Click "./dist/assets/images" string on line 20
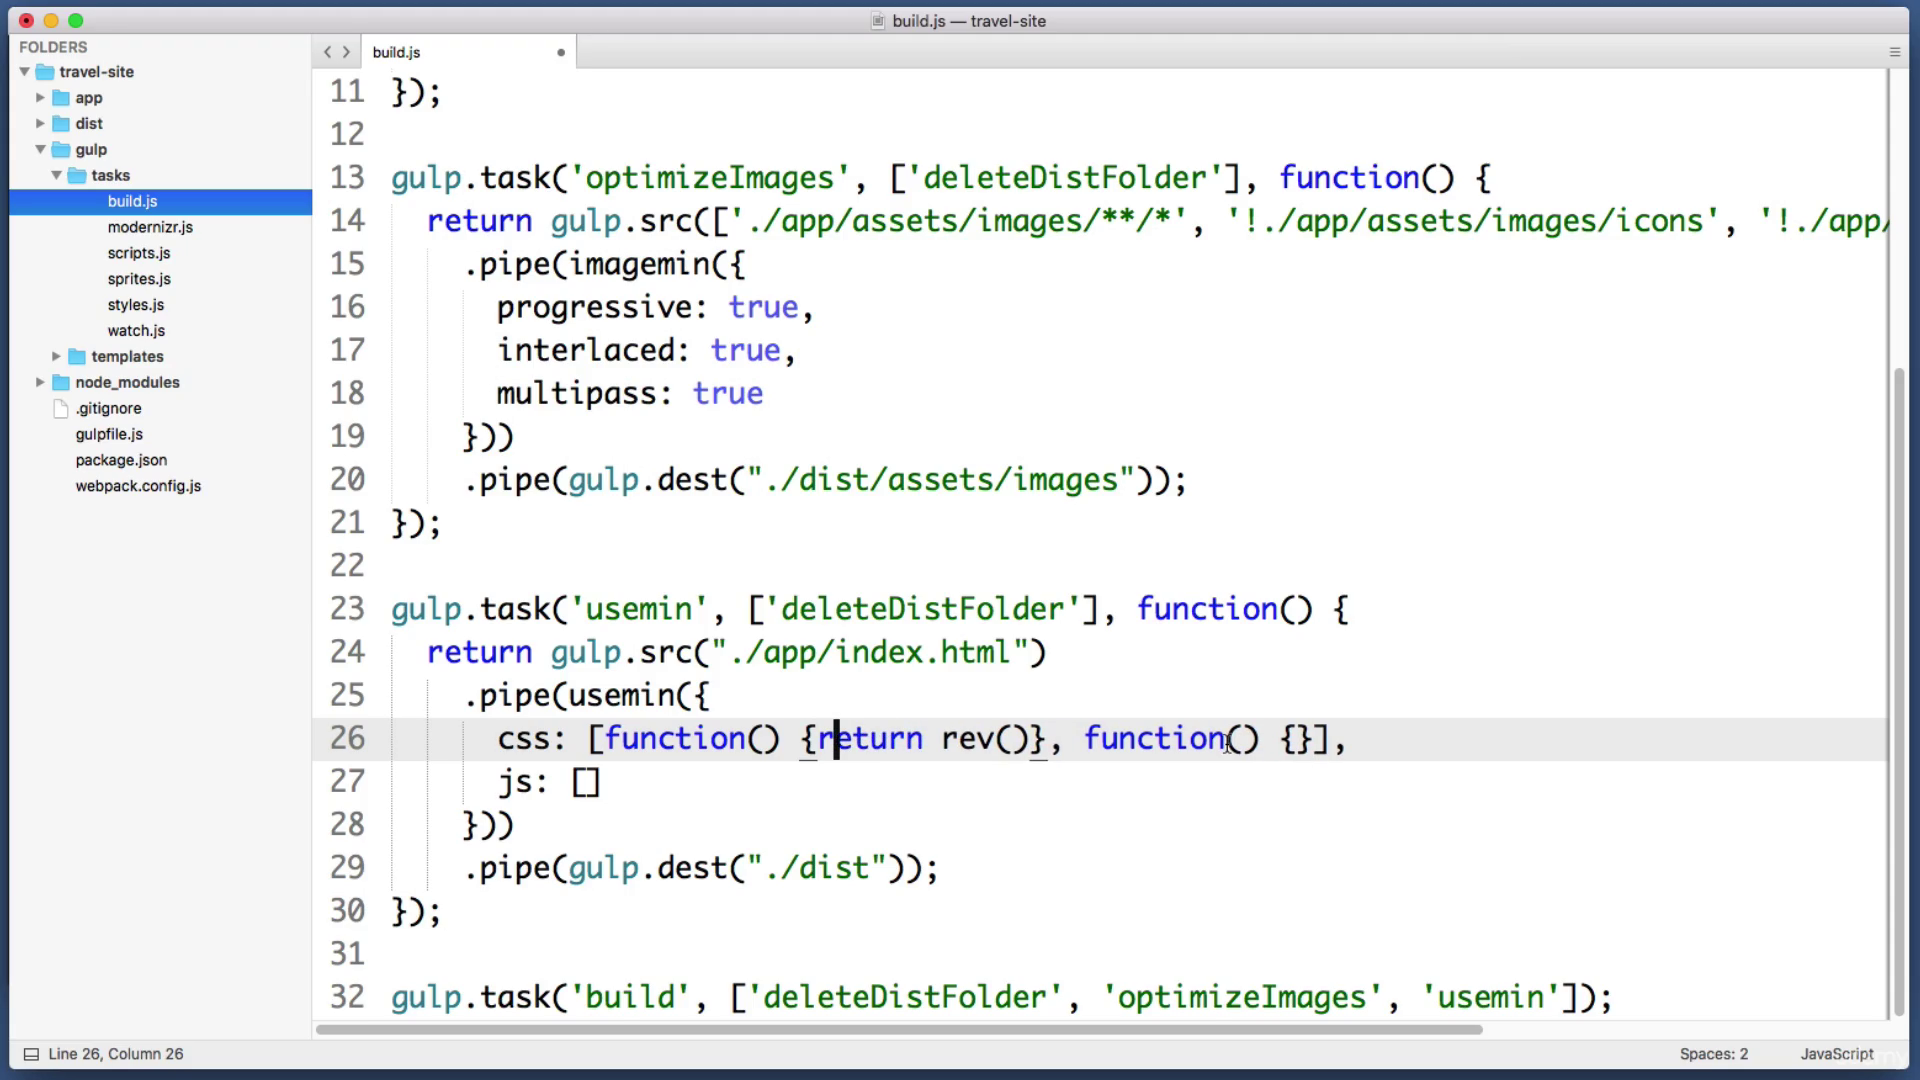 tap(941, 480)
